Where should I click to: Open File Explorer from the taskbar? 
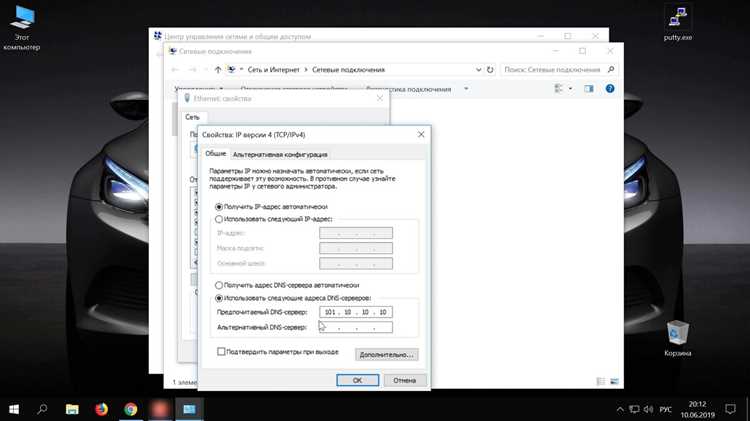point(72,409)
